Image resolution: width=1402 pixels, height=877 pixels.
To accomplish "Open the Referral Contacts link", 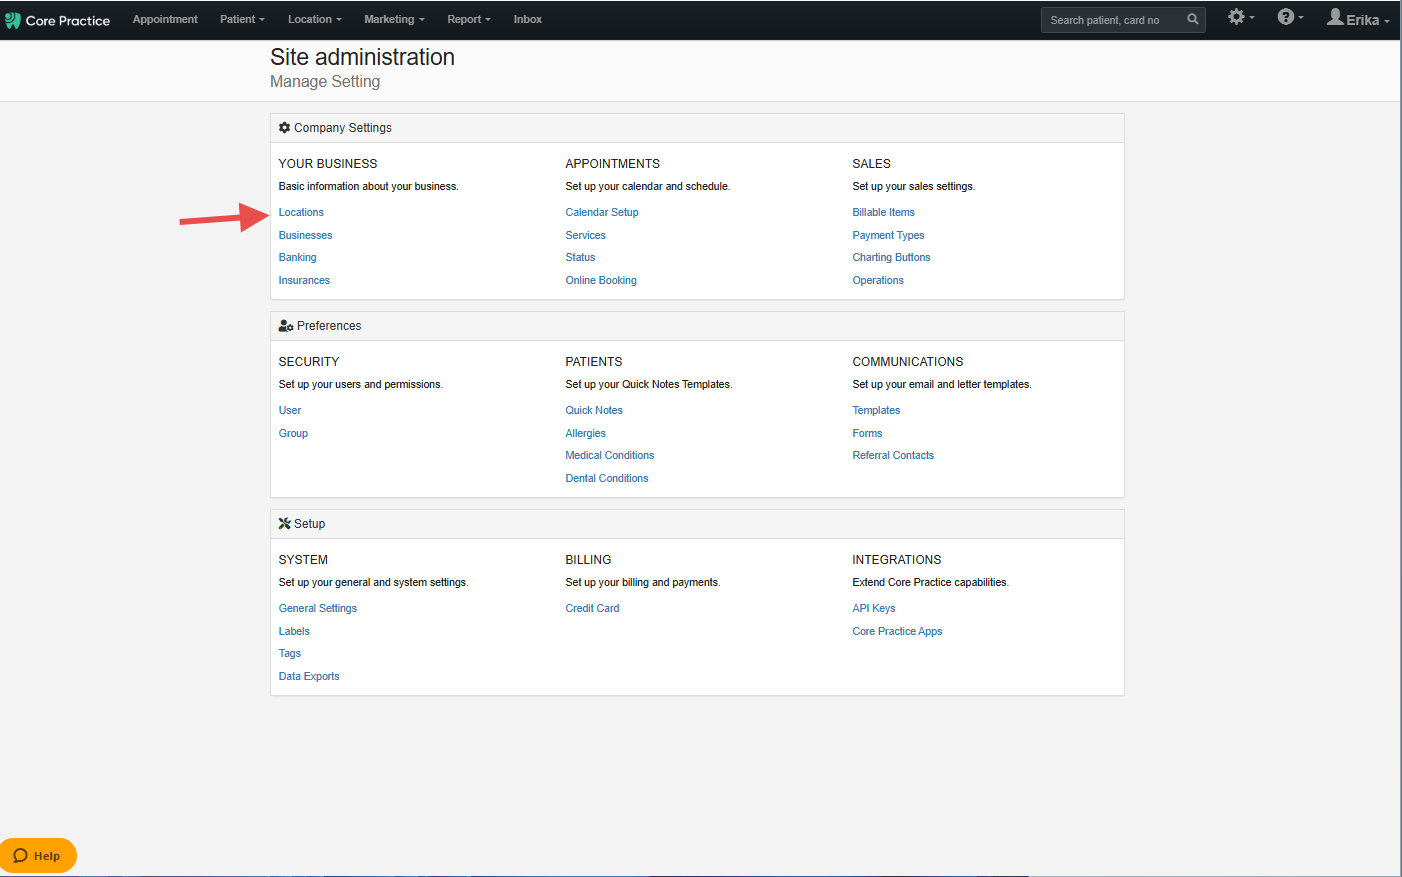I will pos(893,455).
